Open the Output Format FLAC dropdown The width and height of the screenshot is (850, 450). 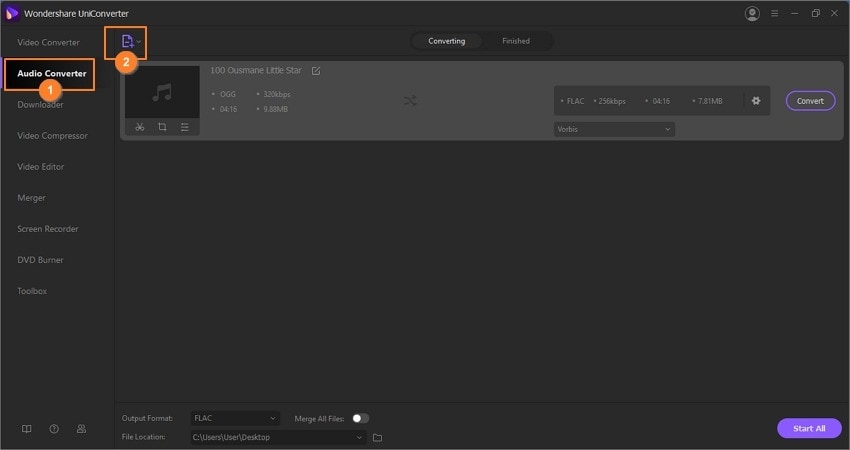[235, 419]
